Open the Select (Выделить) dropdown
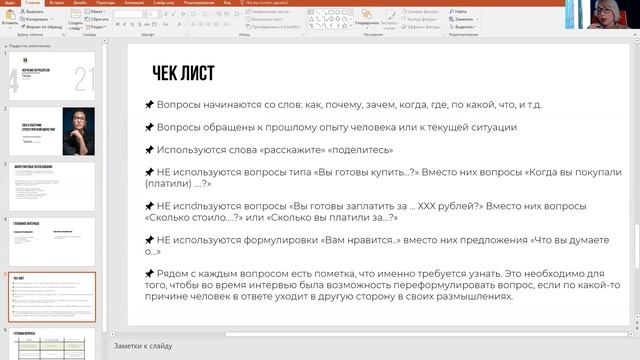The image size is (640, 360). click(463, 27)
